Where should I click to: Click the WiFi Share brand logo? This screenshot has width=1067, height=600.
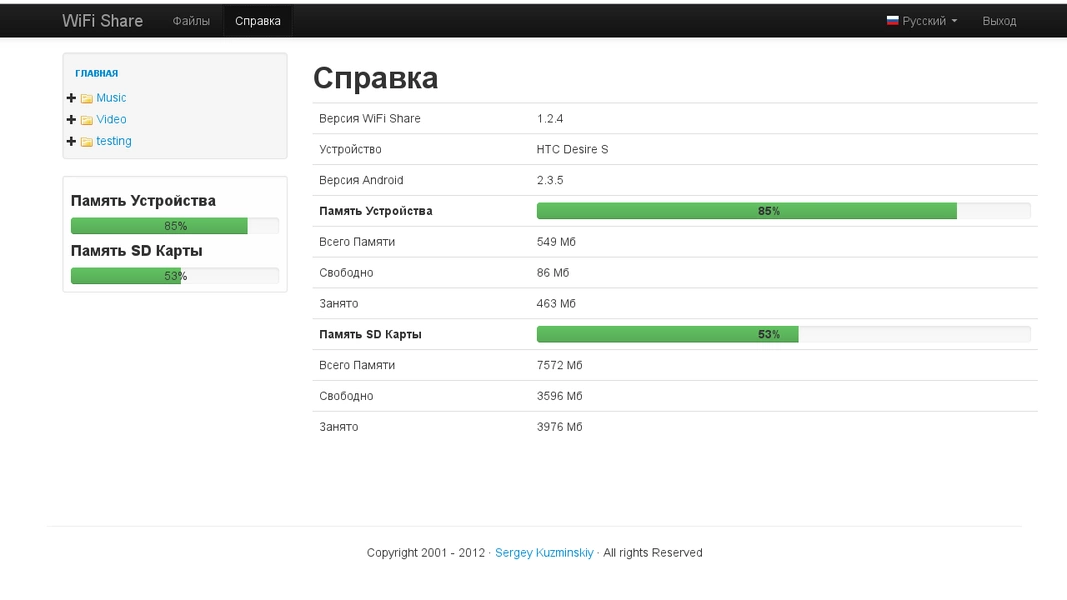[102, 21]
